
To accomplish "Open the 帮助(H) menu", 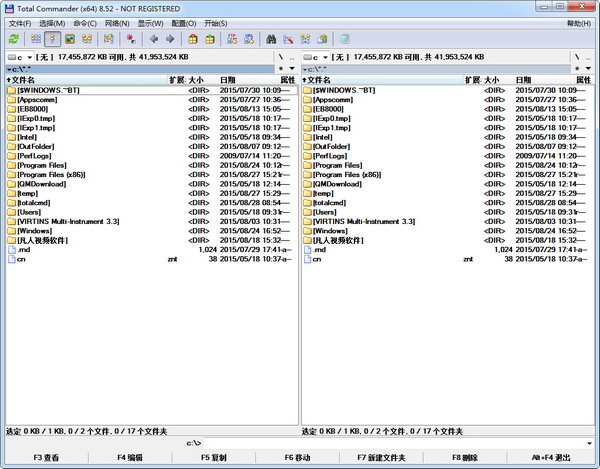I will [x=579, y=24].
